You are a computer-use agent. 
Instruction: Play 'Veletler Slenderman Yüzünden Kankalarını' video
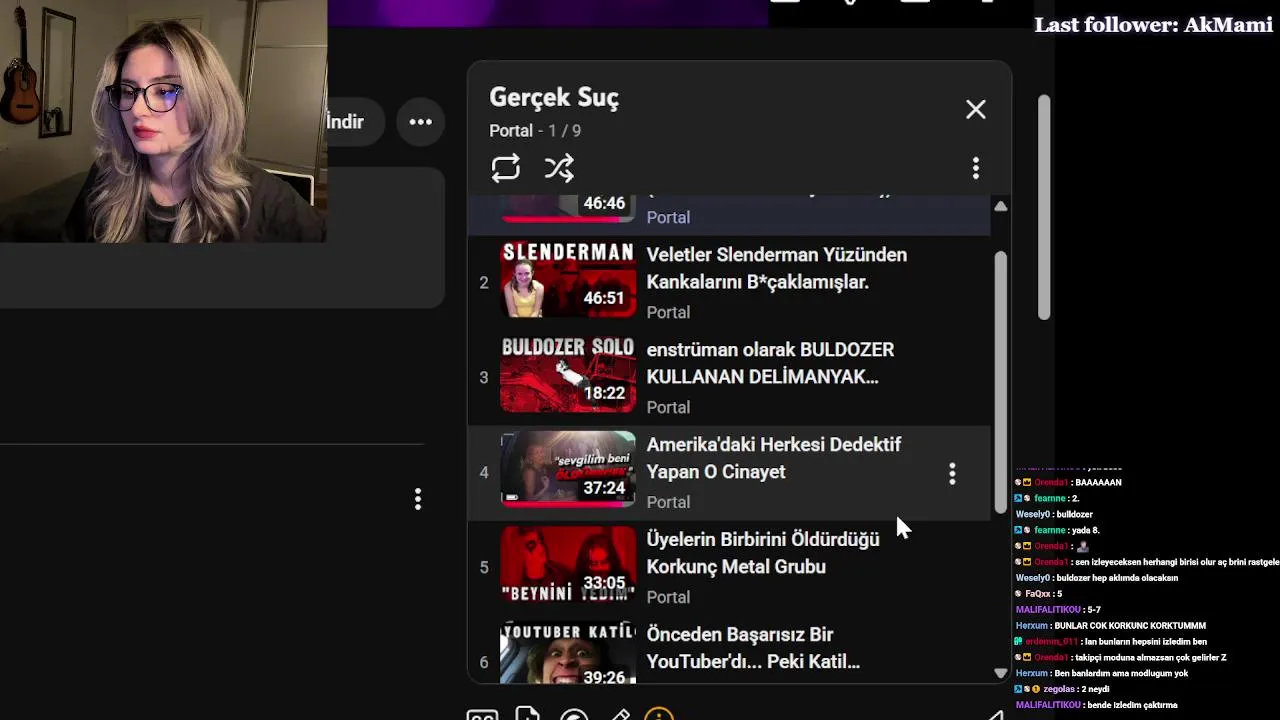[x=776, y=268]
